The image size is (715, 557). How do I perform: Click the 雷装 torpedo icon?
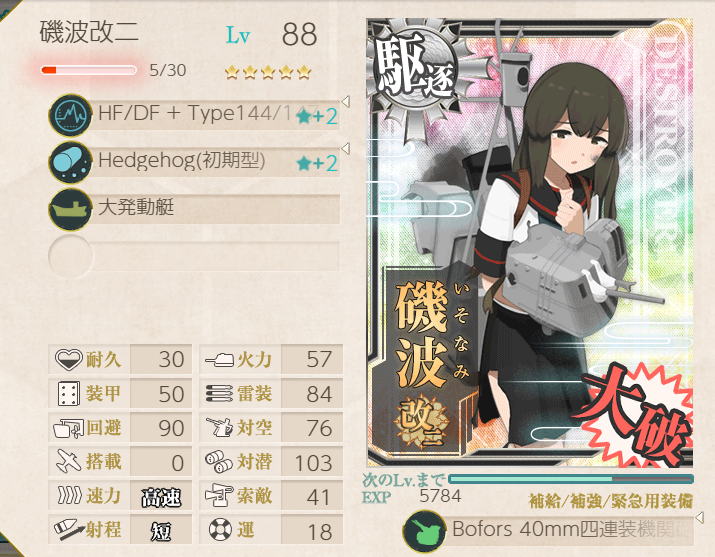tap(219, 393)
